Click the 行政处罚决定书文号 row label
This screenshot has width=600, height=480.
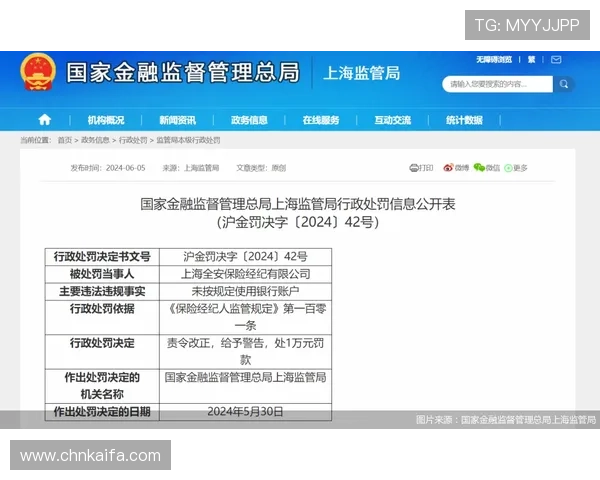click(x=102, y=257)
